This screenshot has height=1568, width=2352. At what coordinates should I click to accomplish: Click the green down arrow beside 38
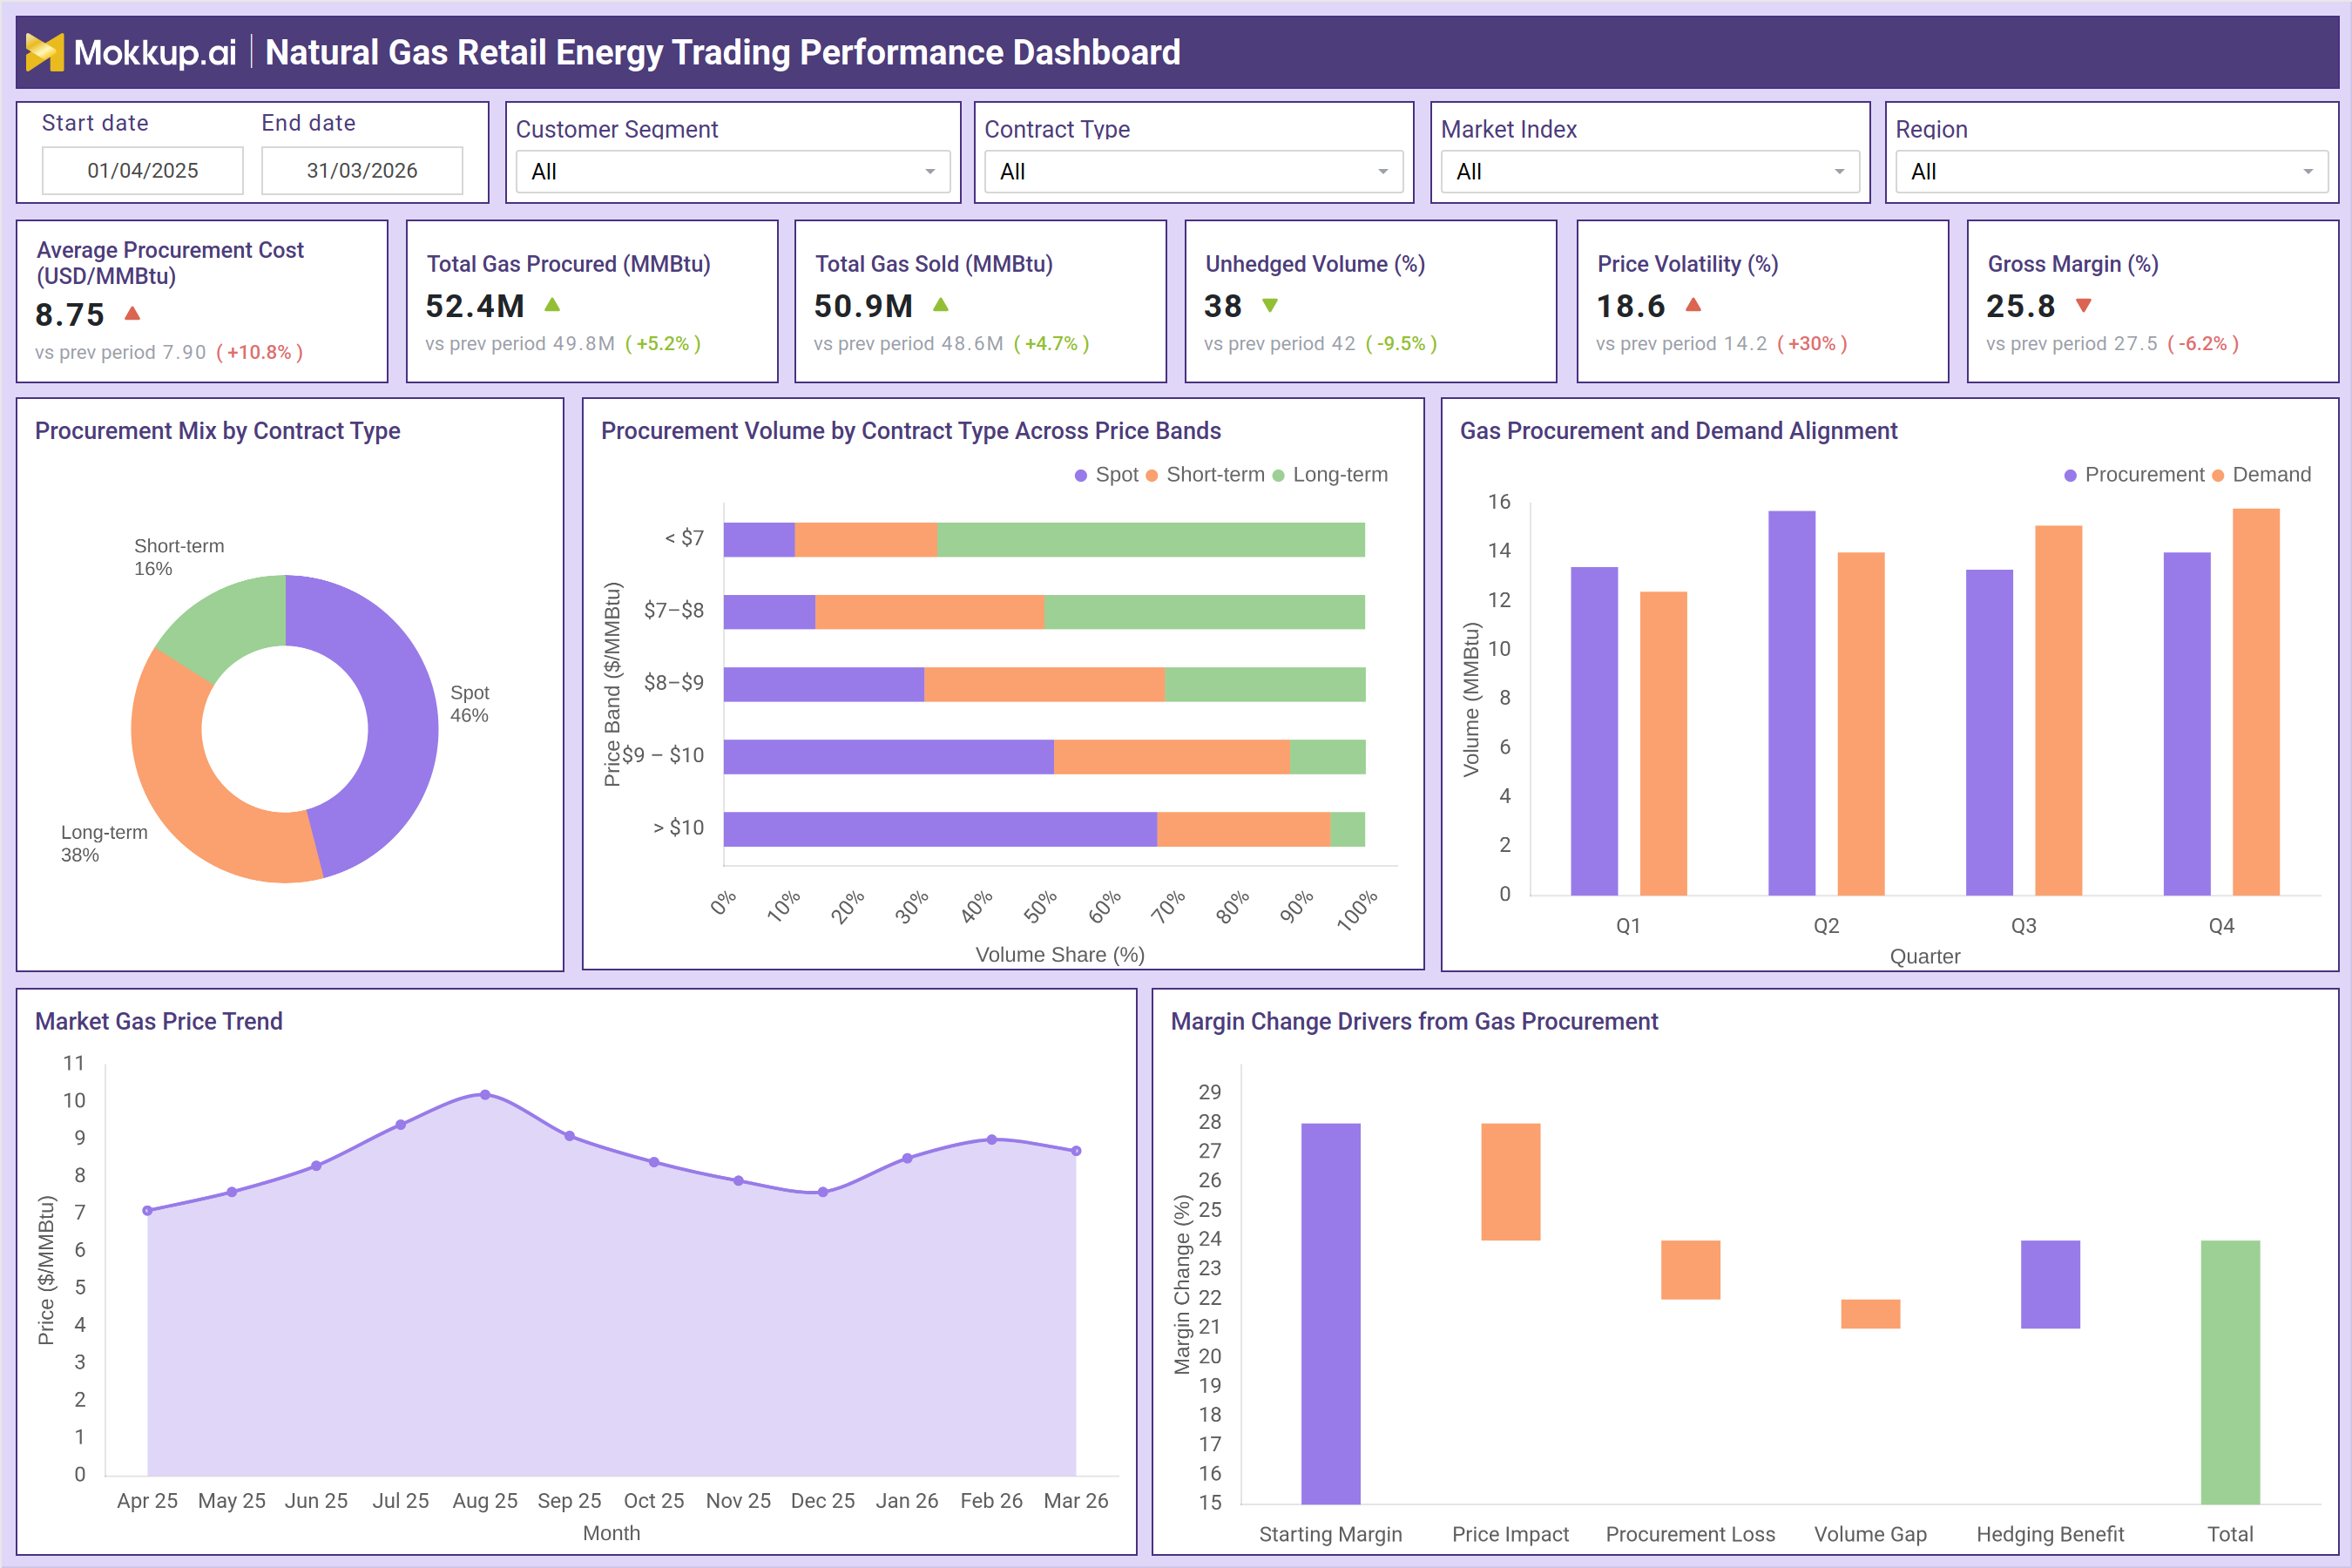point(1270,305)
